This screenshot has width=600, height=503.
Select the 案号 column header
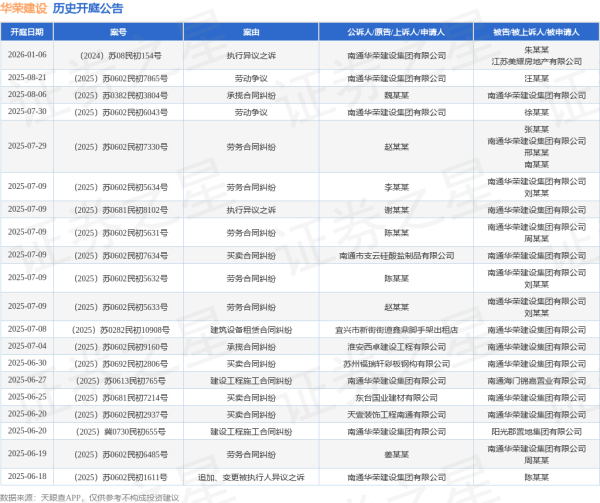(118, 32)
